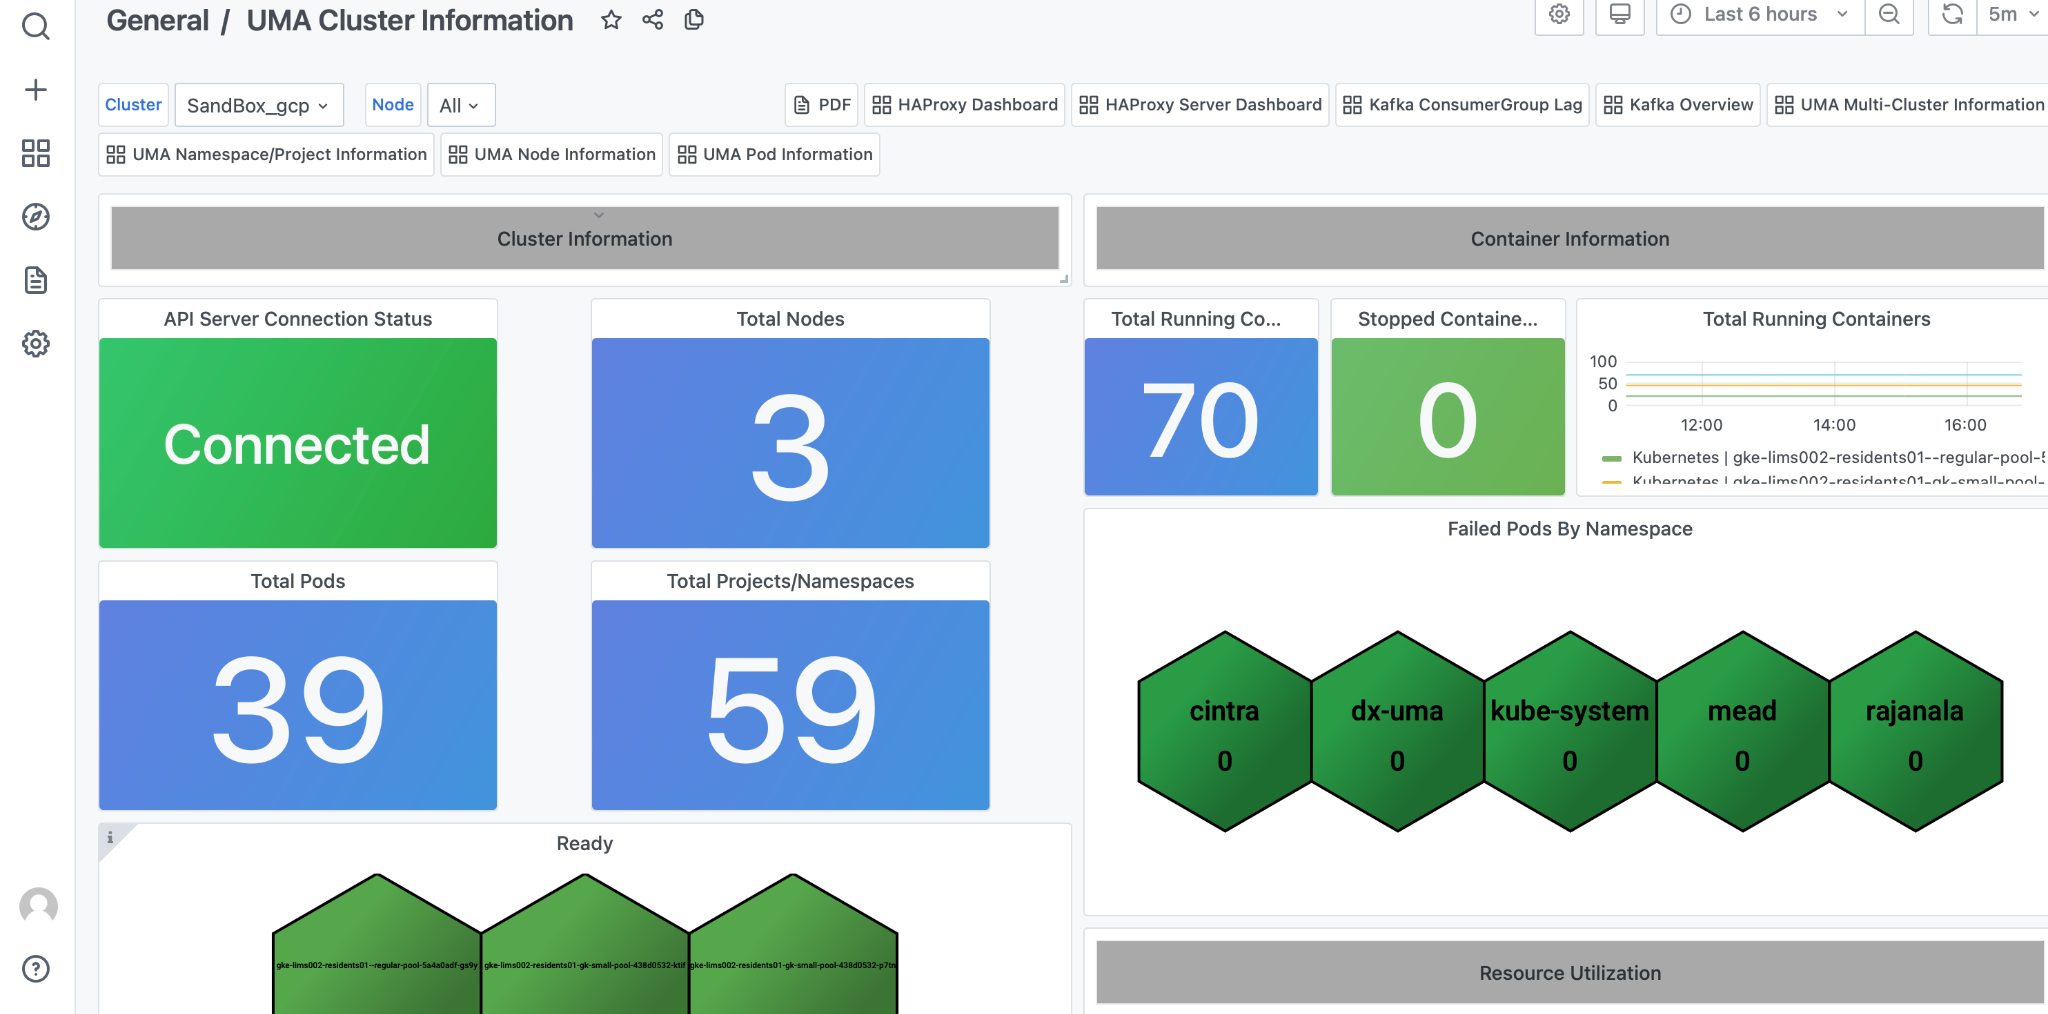2048x1014 pixels.
Task: Open the Dashboards browser from the sidebar
Action: pos(36,154)
